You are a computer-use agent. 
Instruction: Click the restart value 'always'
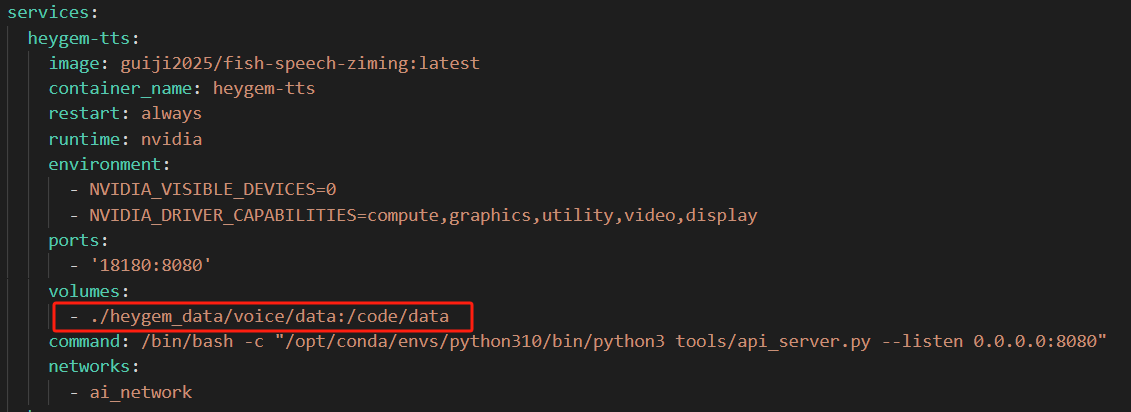[171, 113]
